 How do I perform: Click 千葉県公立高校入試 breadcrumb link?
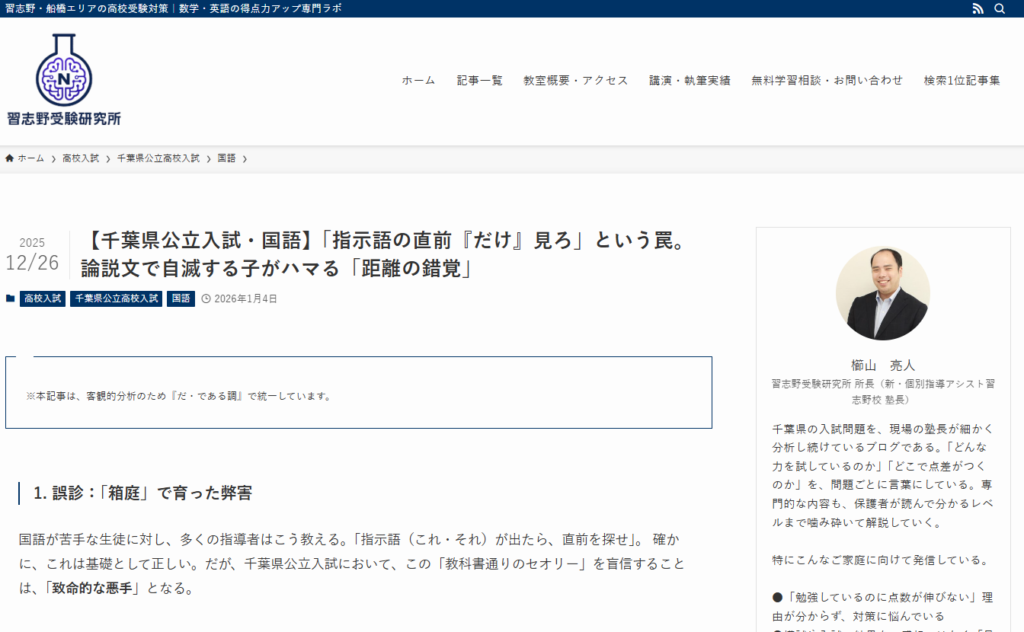click(x=158, y=158)
